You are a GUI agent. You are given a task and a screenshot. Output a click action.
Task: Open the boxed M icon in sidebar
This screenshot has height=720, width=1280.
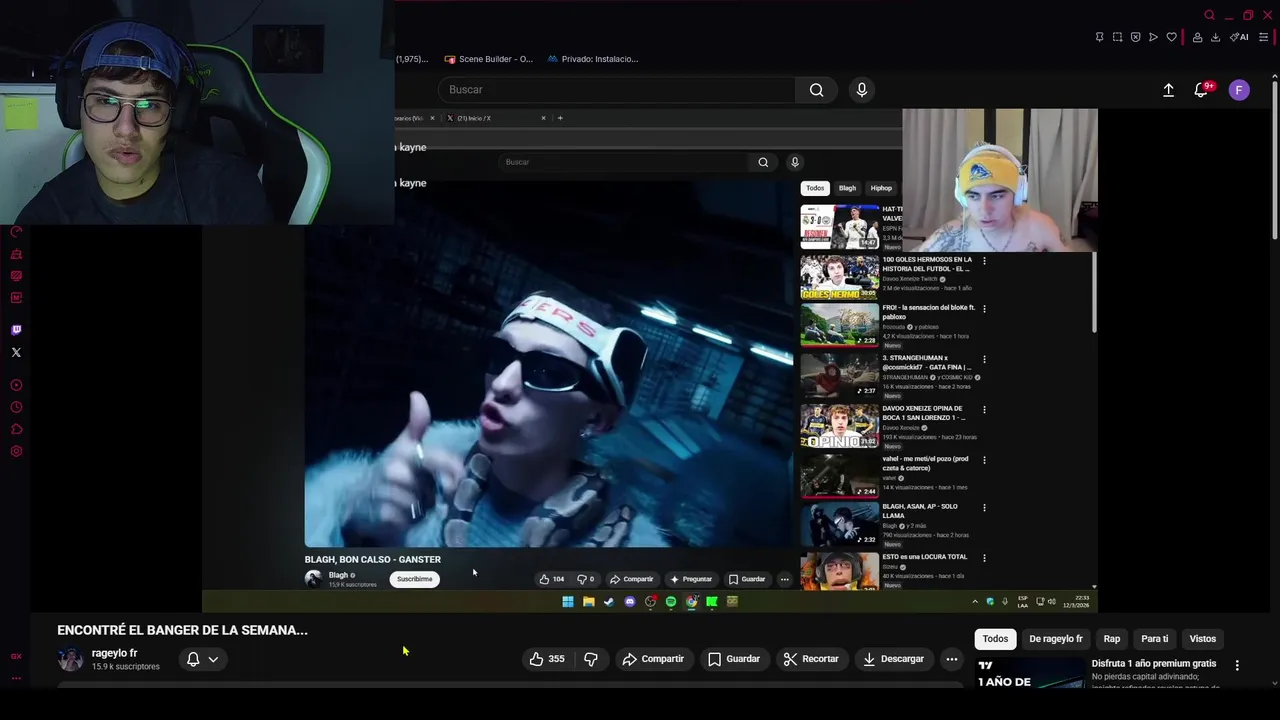tap(16, 297)
